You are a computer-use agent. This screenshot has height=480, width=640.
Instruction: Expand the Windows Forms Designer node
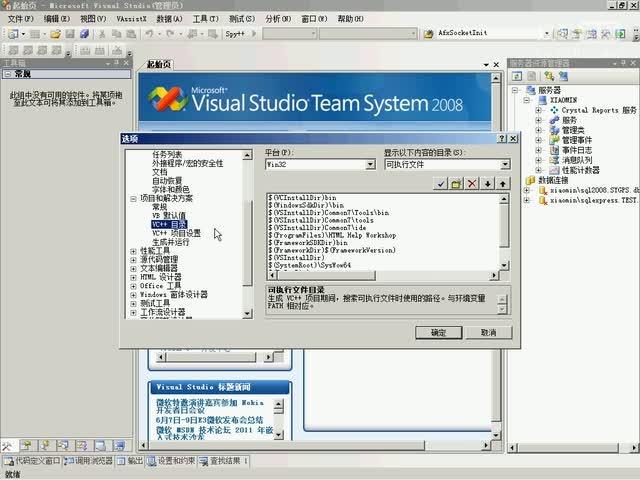[133, 295]
